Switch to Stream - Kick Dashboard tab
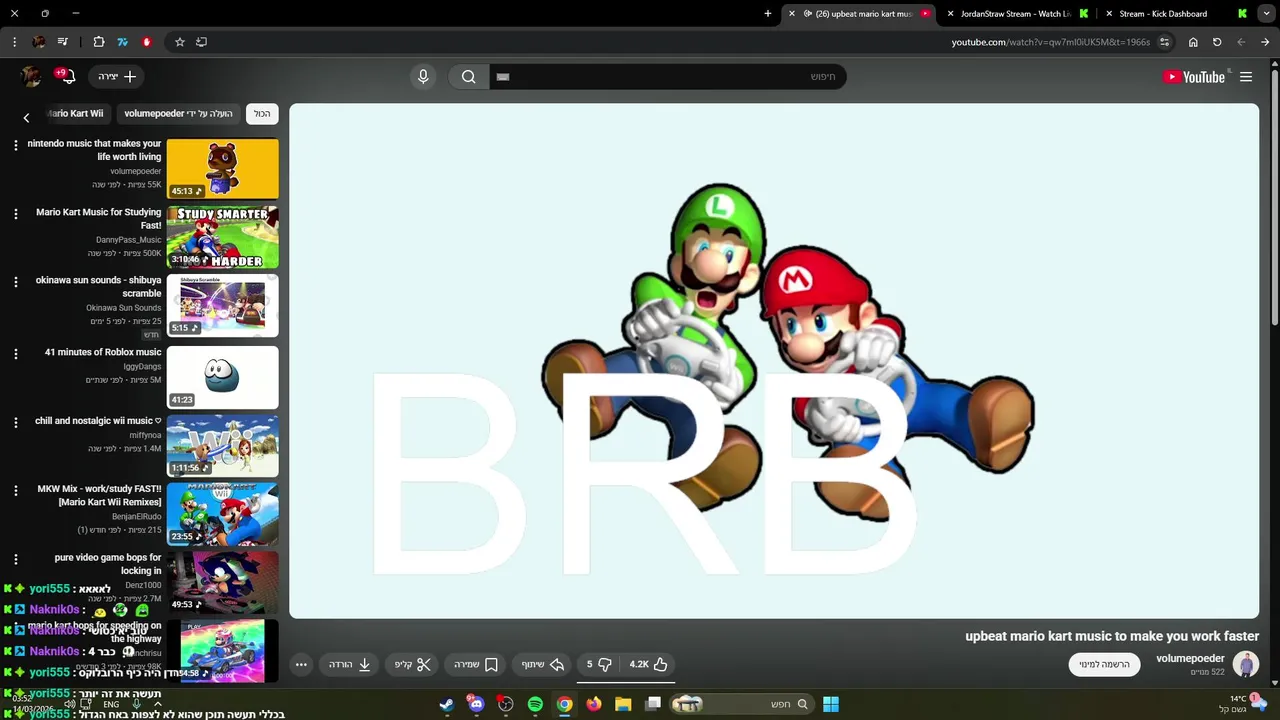This screenshot has width=1280, height=720. [x=1175, y=14]
